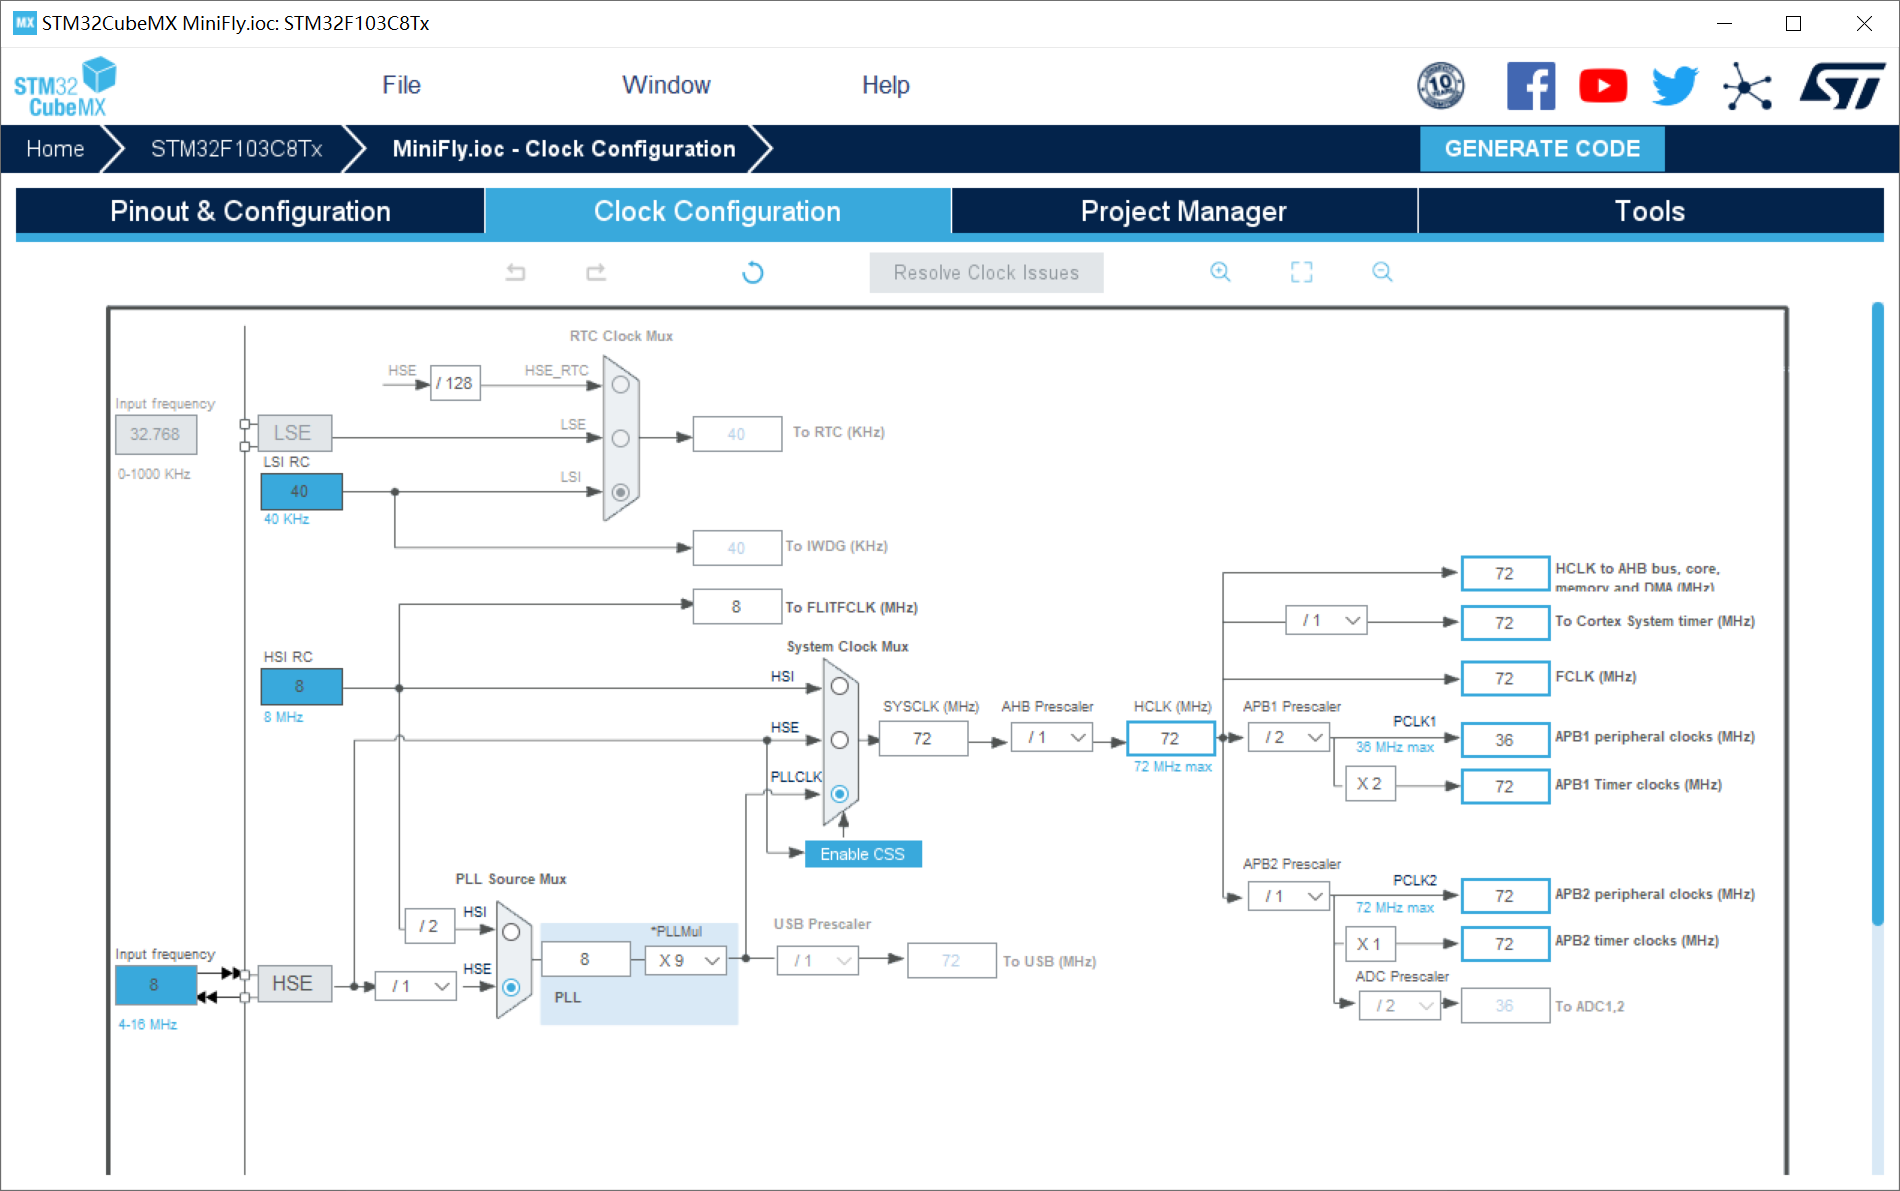Select LSE in RTC Clock Mux
1900x1191 pixels.
[620, 438]
